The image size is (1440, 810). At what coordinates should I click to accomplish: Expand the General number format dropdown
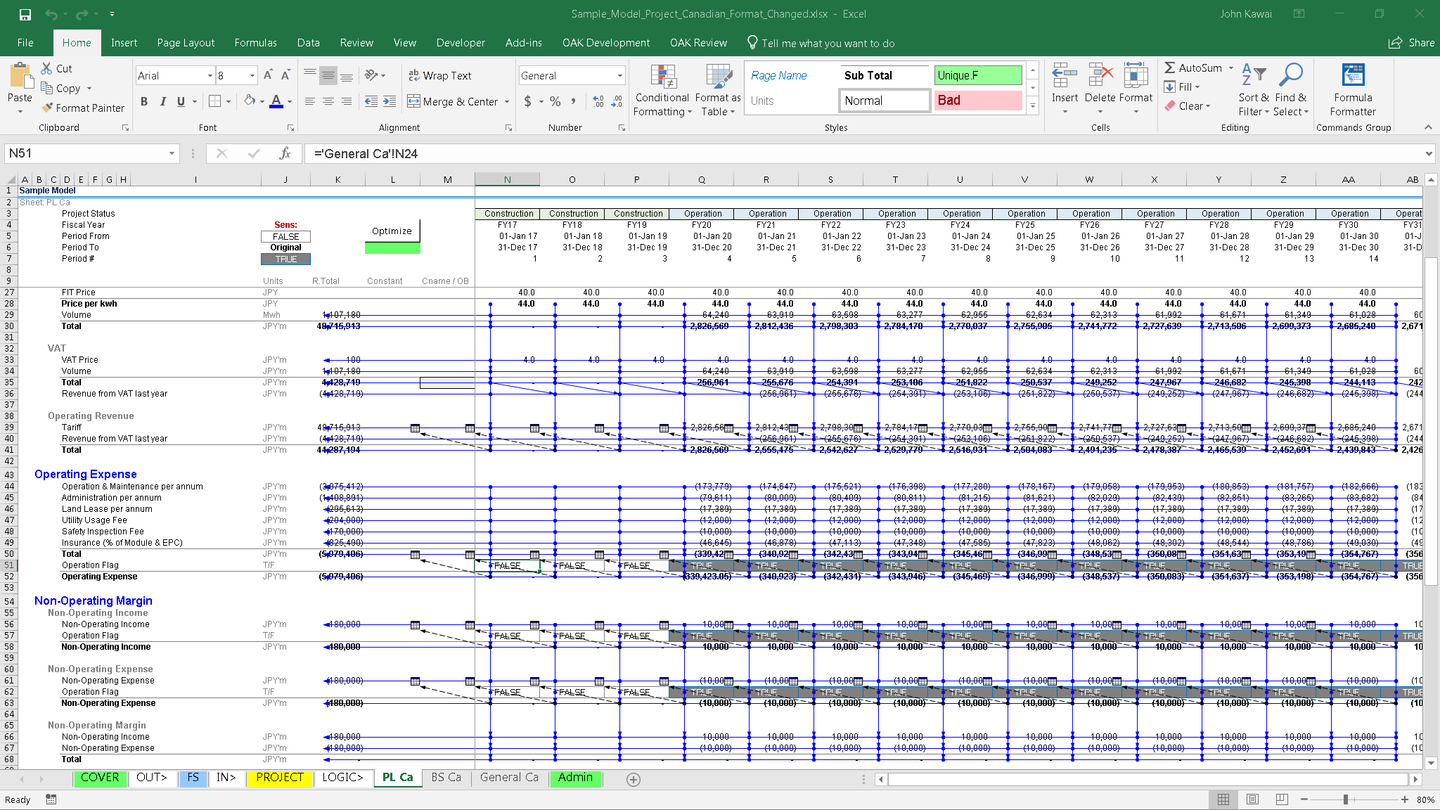(x=620, y=76)
